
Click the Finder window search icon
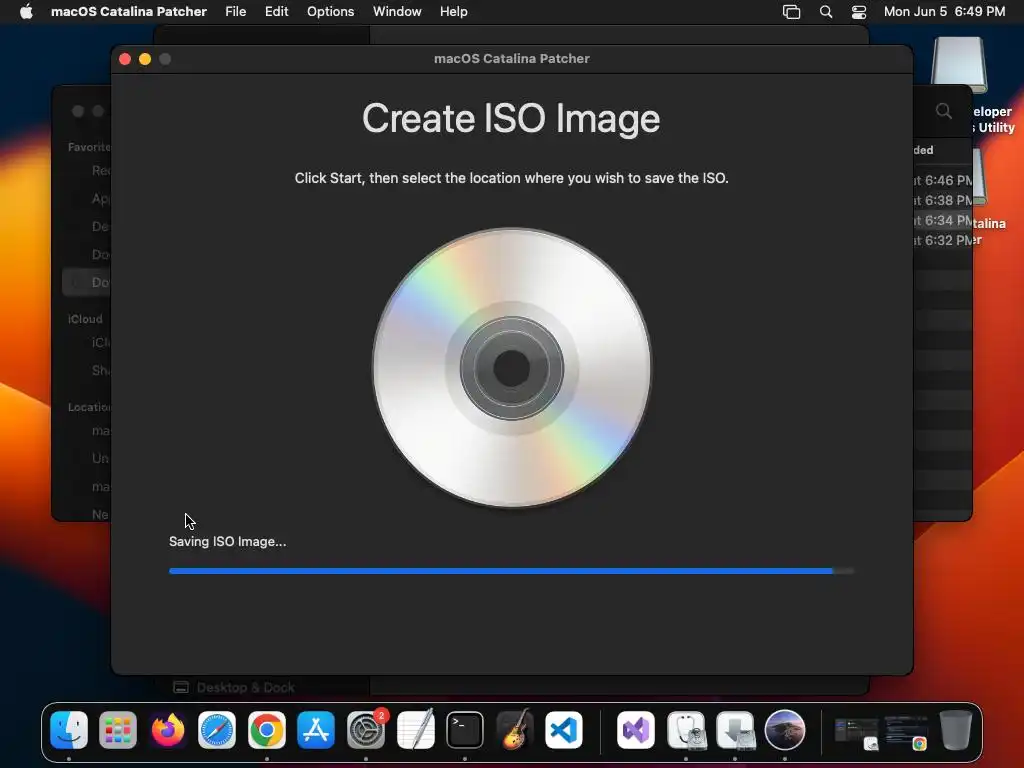tap(944, 111)
